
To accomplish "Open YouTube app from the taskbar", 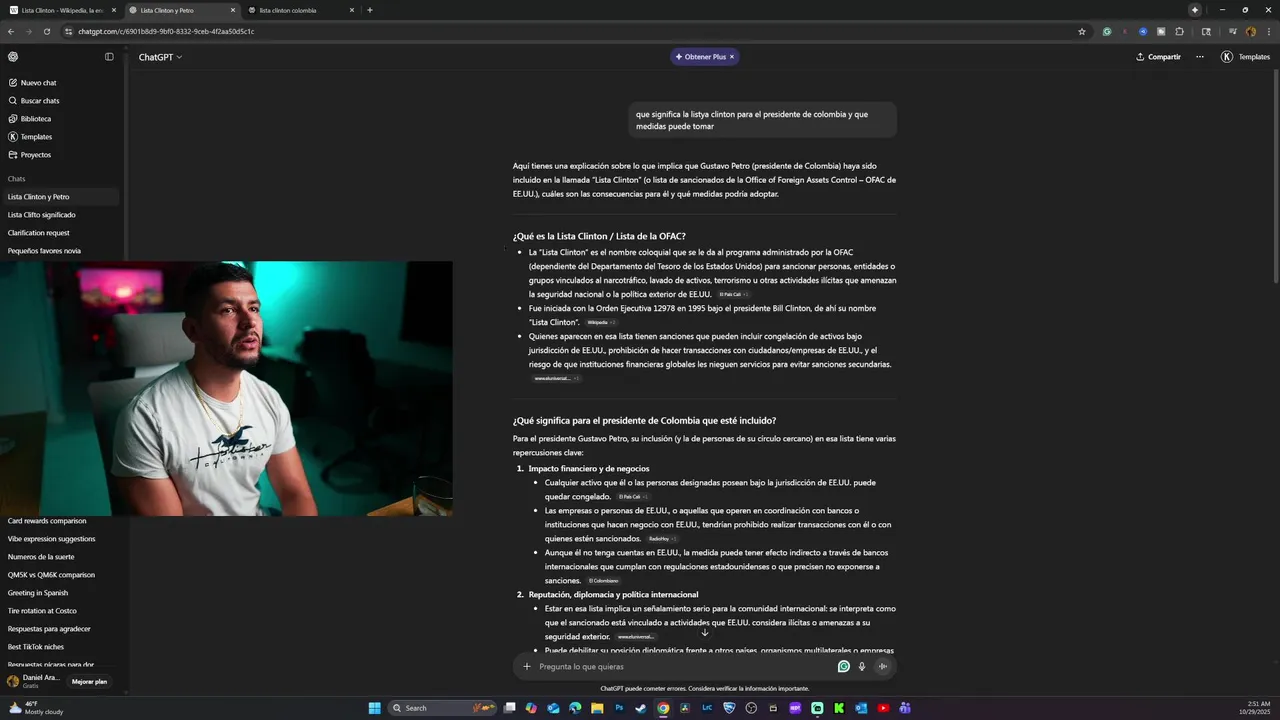I will click(x=883, y=708).
